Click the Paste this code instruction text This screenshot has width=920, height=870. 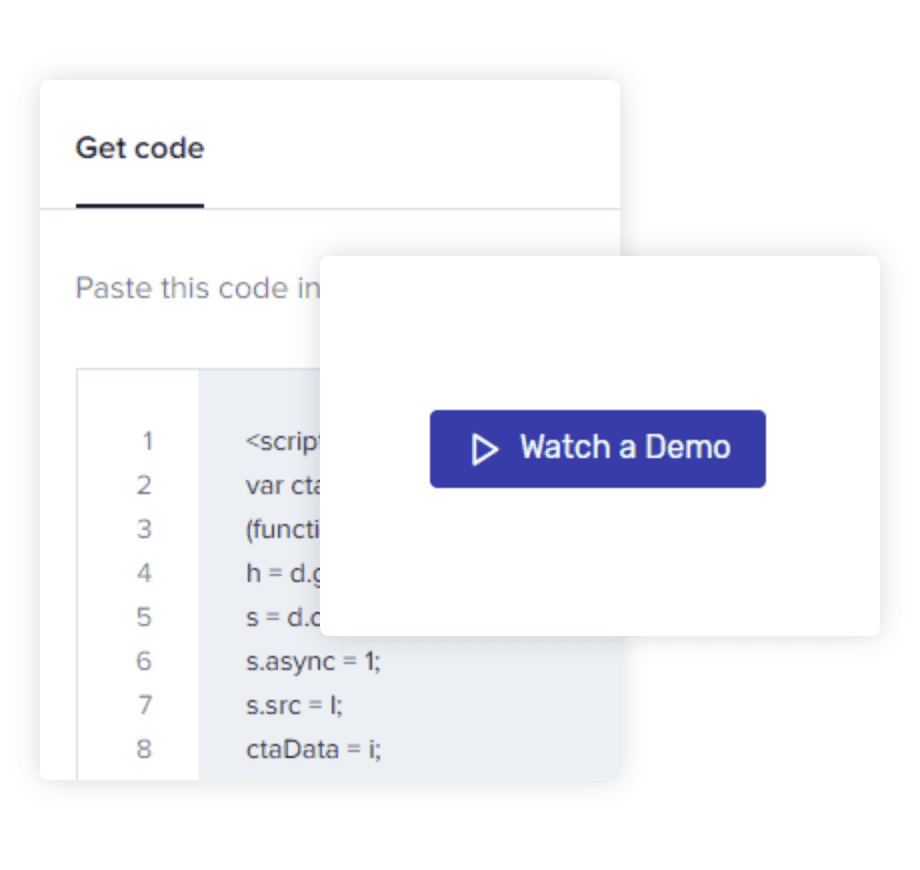click(198, 288)
